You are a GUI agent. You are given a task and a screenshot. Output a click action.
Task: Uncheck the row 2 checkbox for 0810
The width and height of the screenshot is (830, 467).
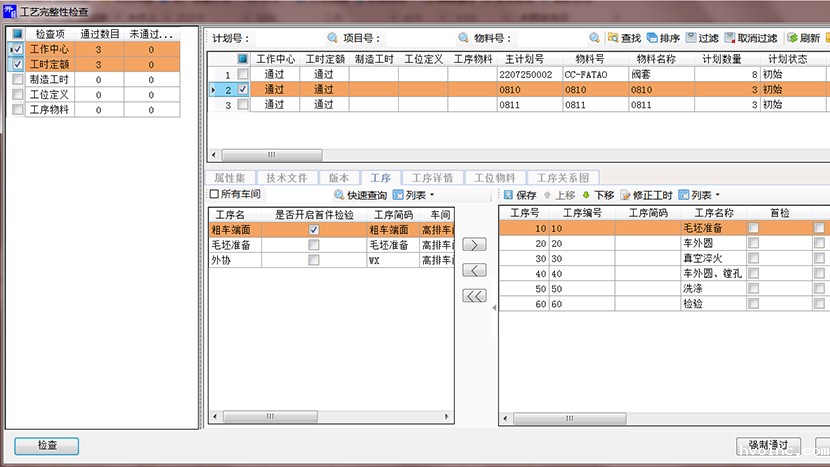click(242, 89)
